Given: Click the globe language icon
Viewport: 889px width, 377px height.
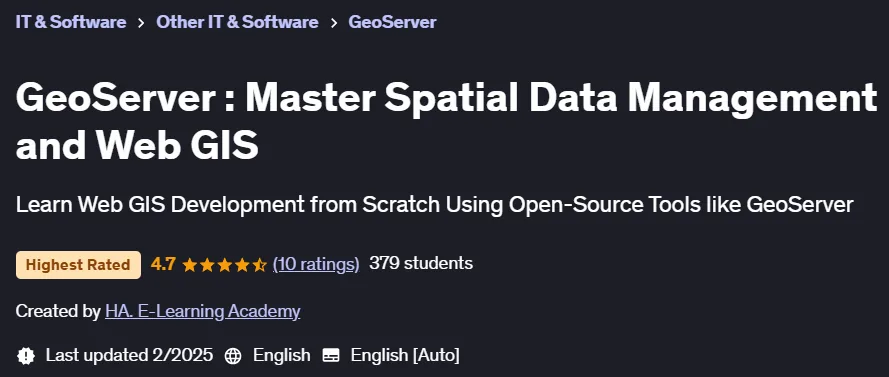Looking at the screenshot, I should 233,356.
